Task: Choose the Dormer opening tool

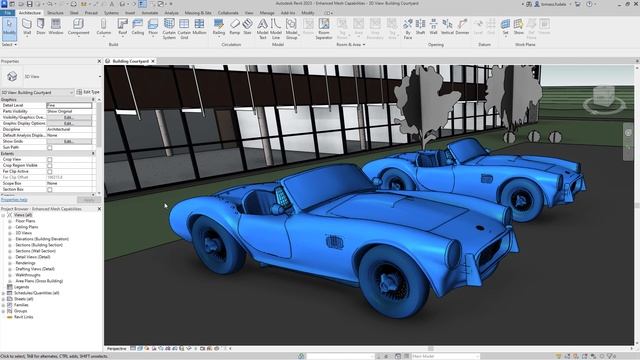Action: (462, 27)
